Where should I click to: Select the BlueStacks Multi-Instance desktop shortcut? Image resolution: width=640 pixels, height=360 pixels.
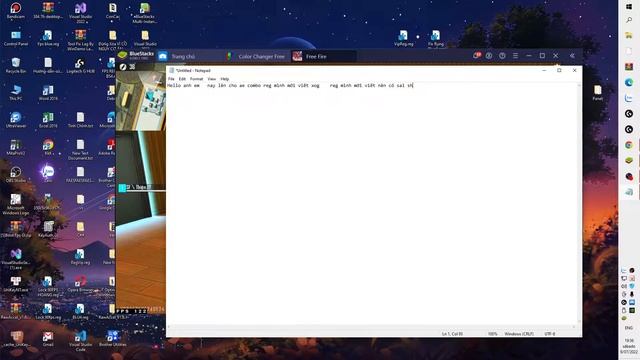point(144,13)
